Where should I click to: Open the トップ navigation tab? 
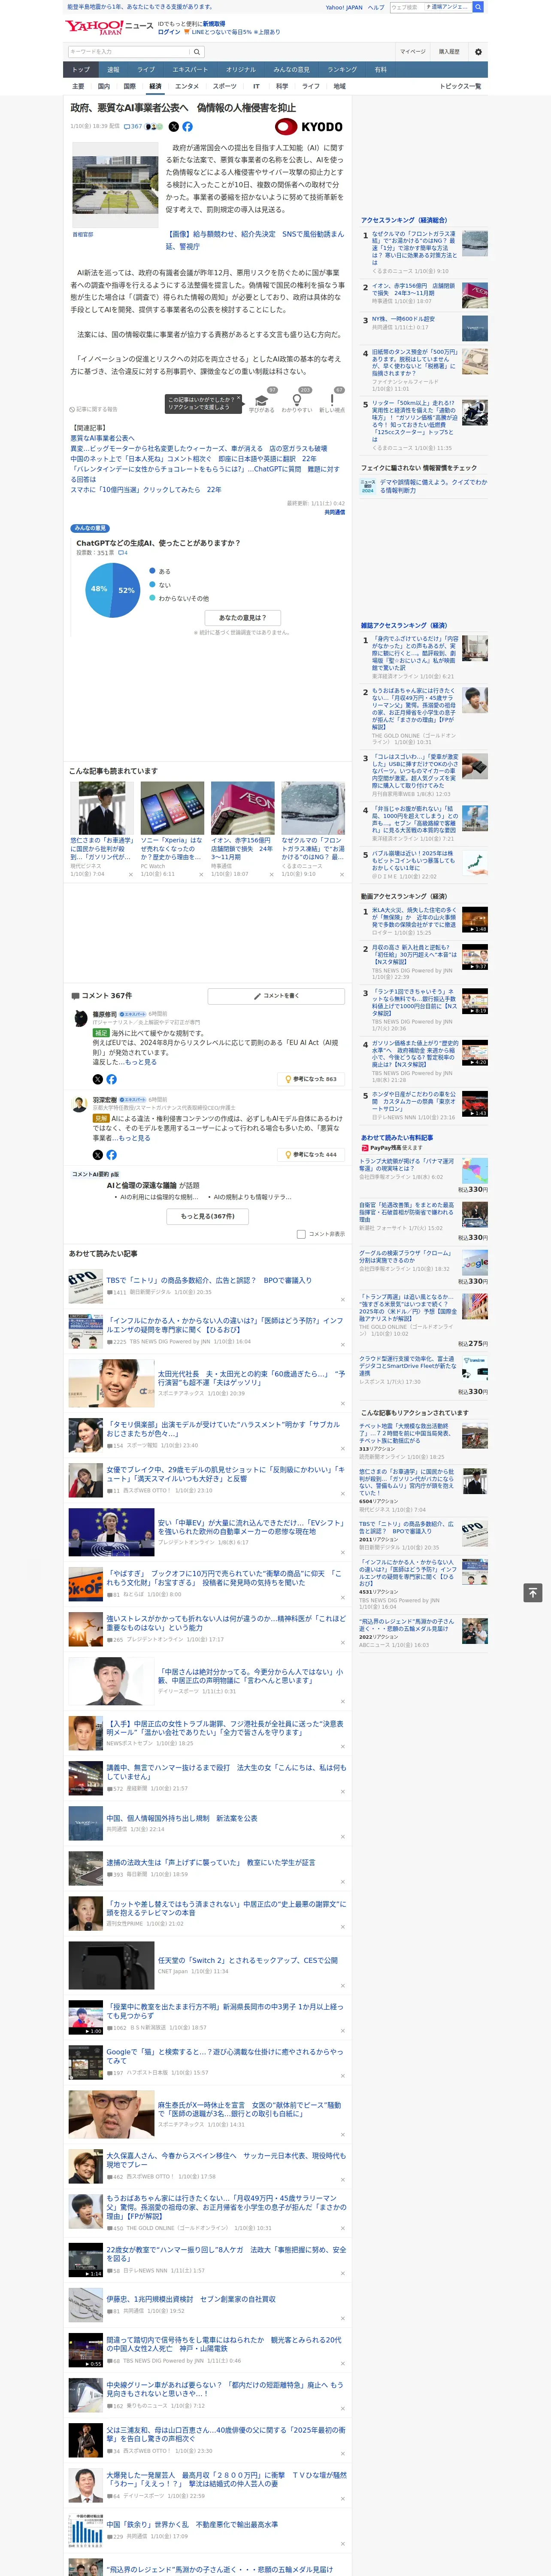[x=81, y=69]
